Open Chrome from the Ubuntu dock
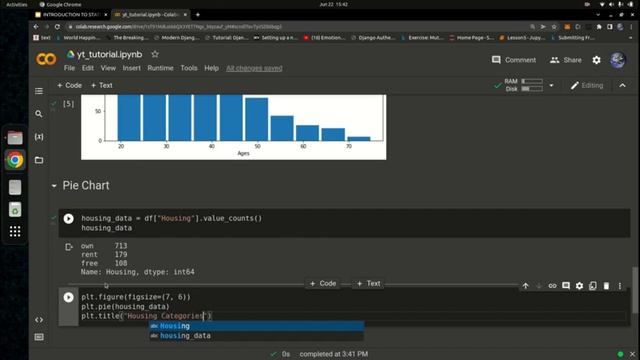This screenshot has height=360, width=640. [15, 160]
